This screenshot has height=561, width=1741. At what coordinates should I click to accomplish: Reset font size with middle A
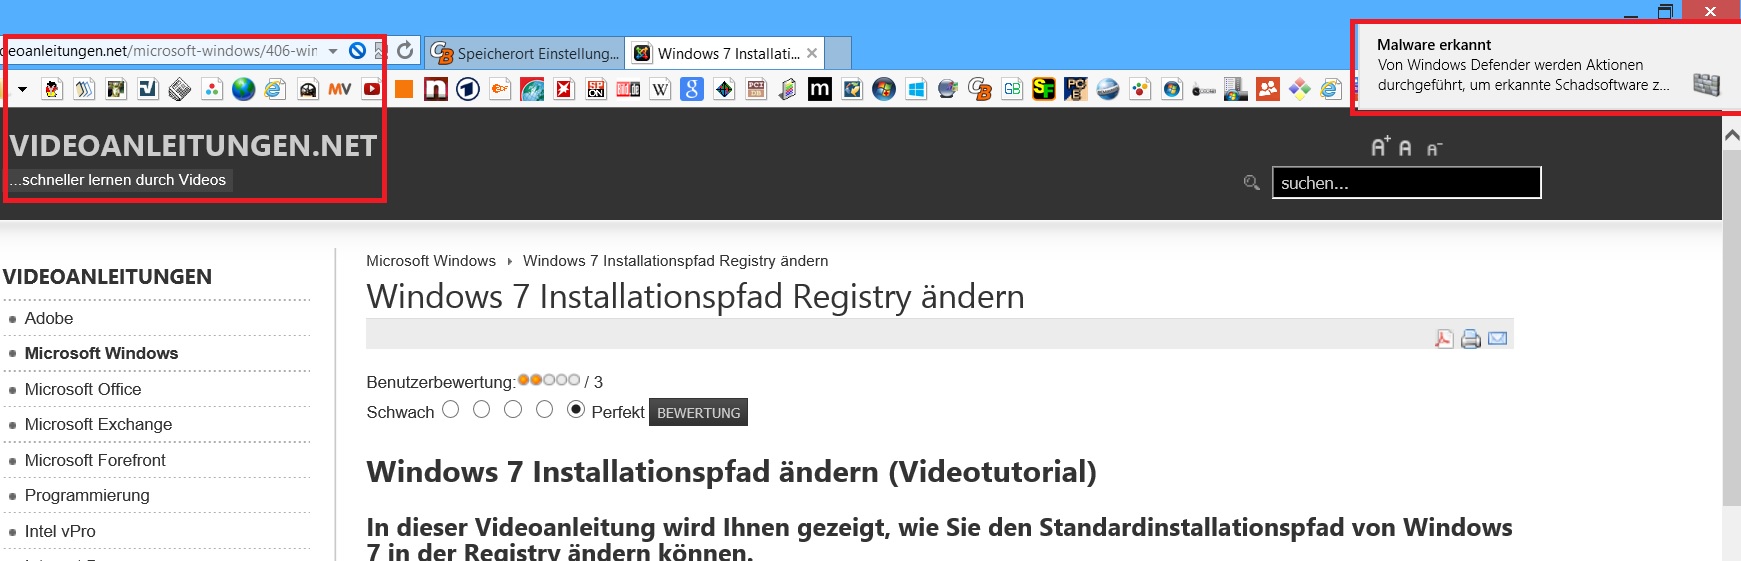point(1405,148)
